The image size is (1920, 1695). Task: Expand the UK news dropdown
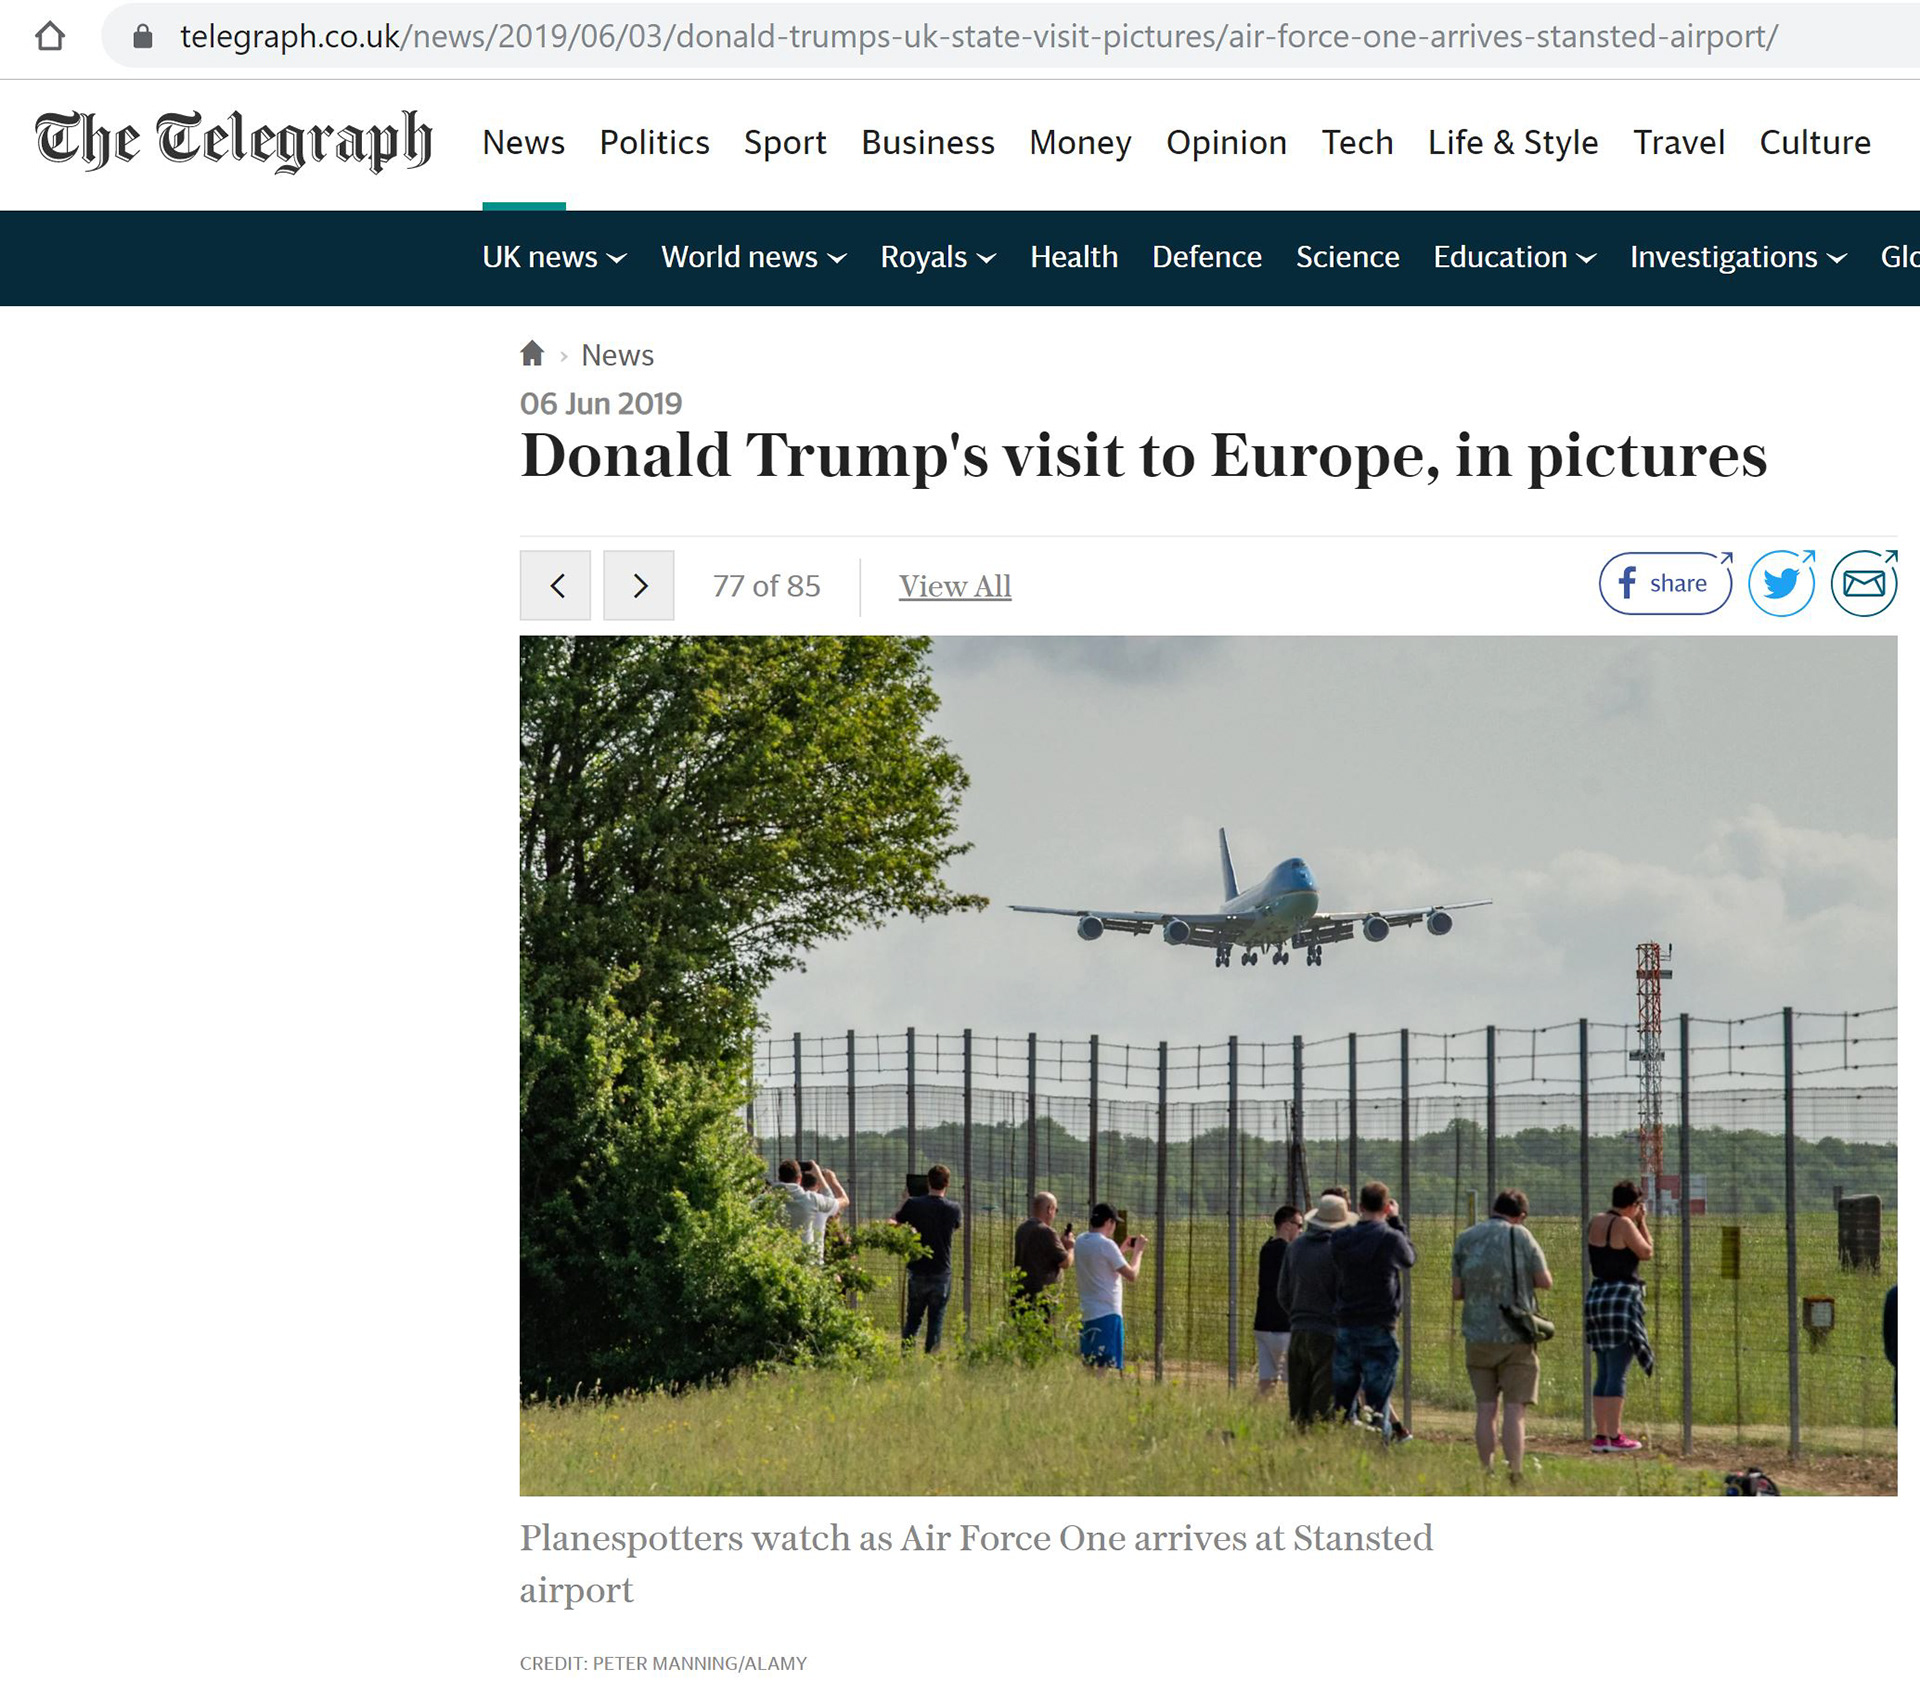tap(554, 257)
